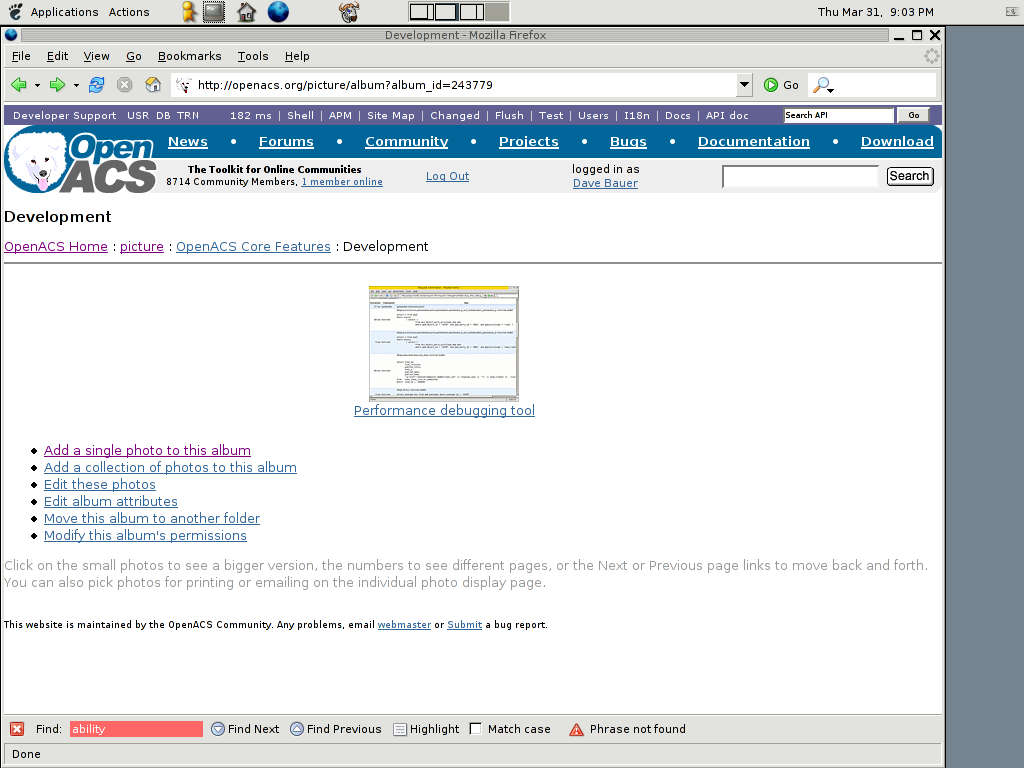Click inside the Search API input field
Viewport: 1024px width, 768px height.
pyautogui.click(x=838, y=115)
